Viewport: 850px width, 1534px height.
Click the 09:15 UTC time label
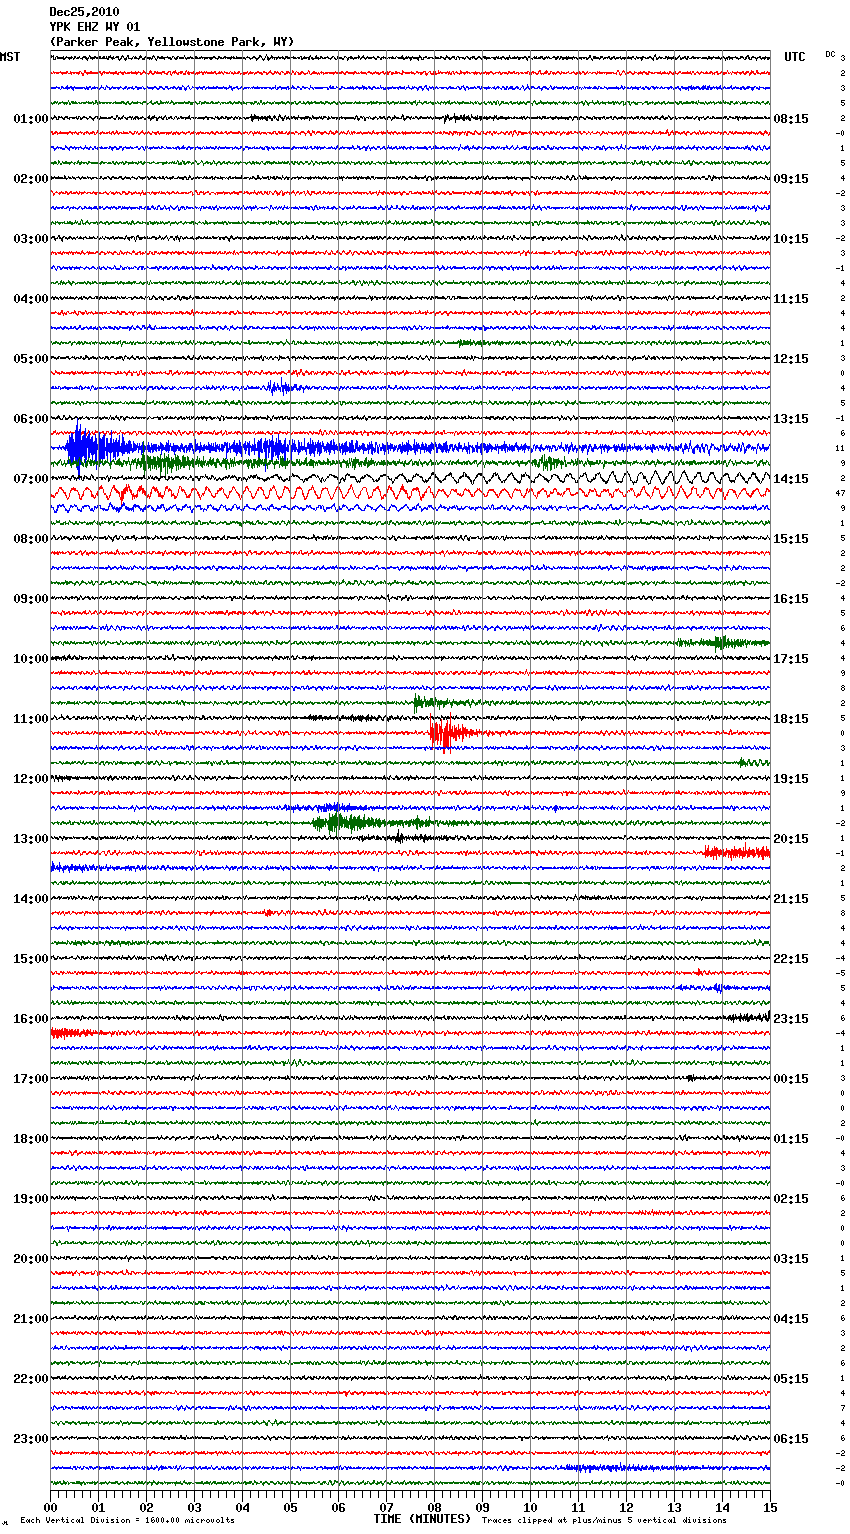point(791,179)
